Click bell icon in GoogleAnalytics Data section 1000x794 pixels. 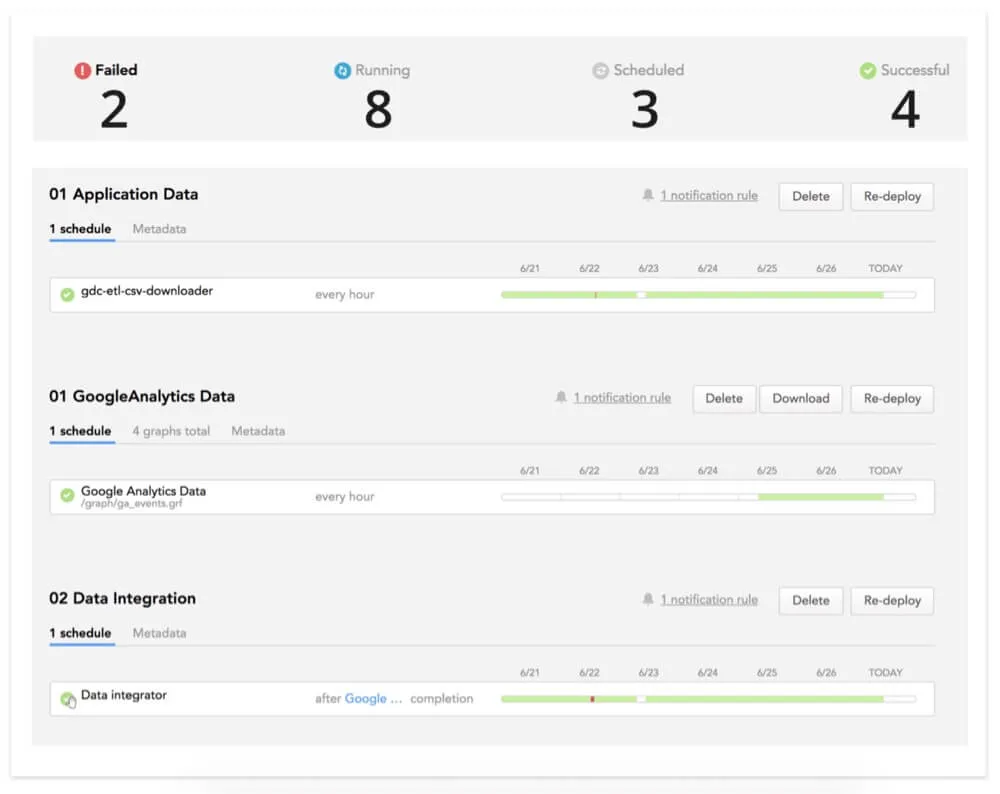point(561,398)
